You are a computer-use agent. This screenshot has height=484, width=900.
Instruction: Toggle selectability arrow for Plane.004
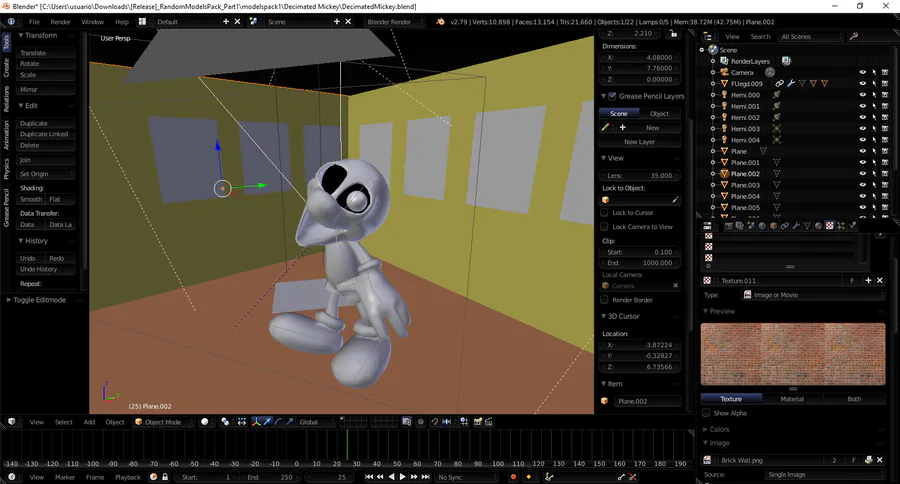pyautogui.click(x=874, y=196)
